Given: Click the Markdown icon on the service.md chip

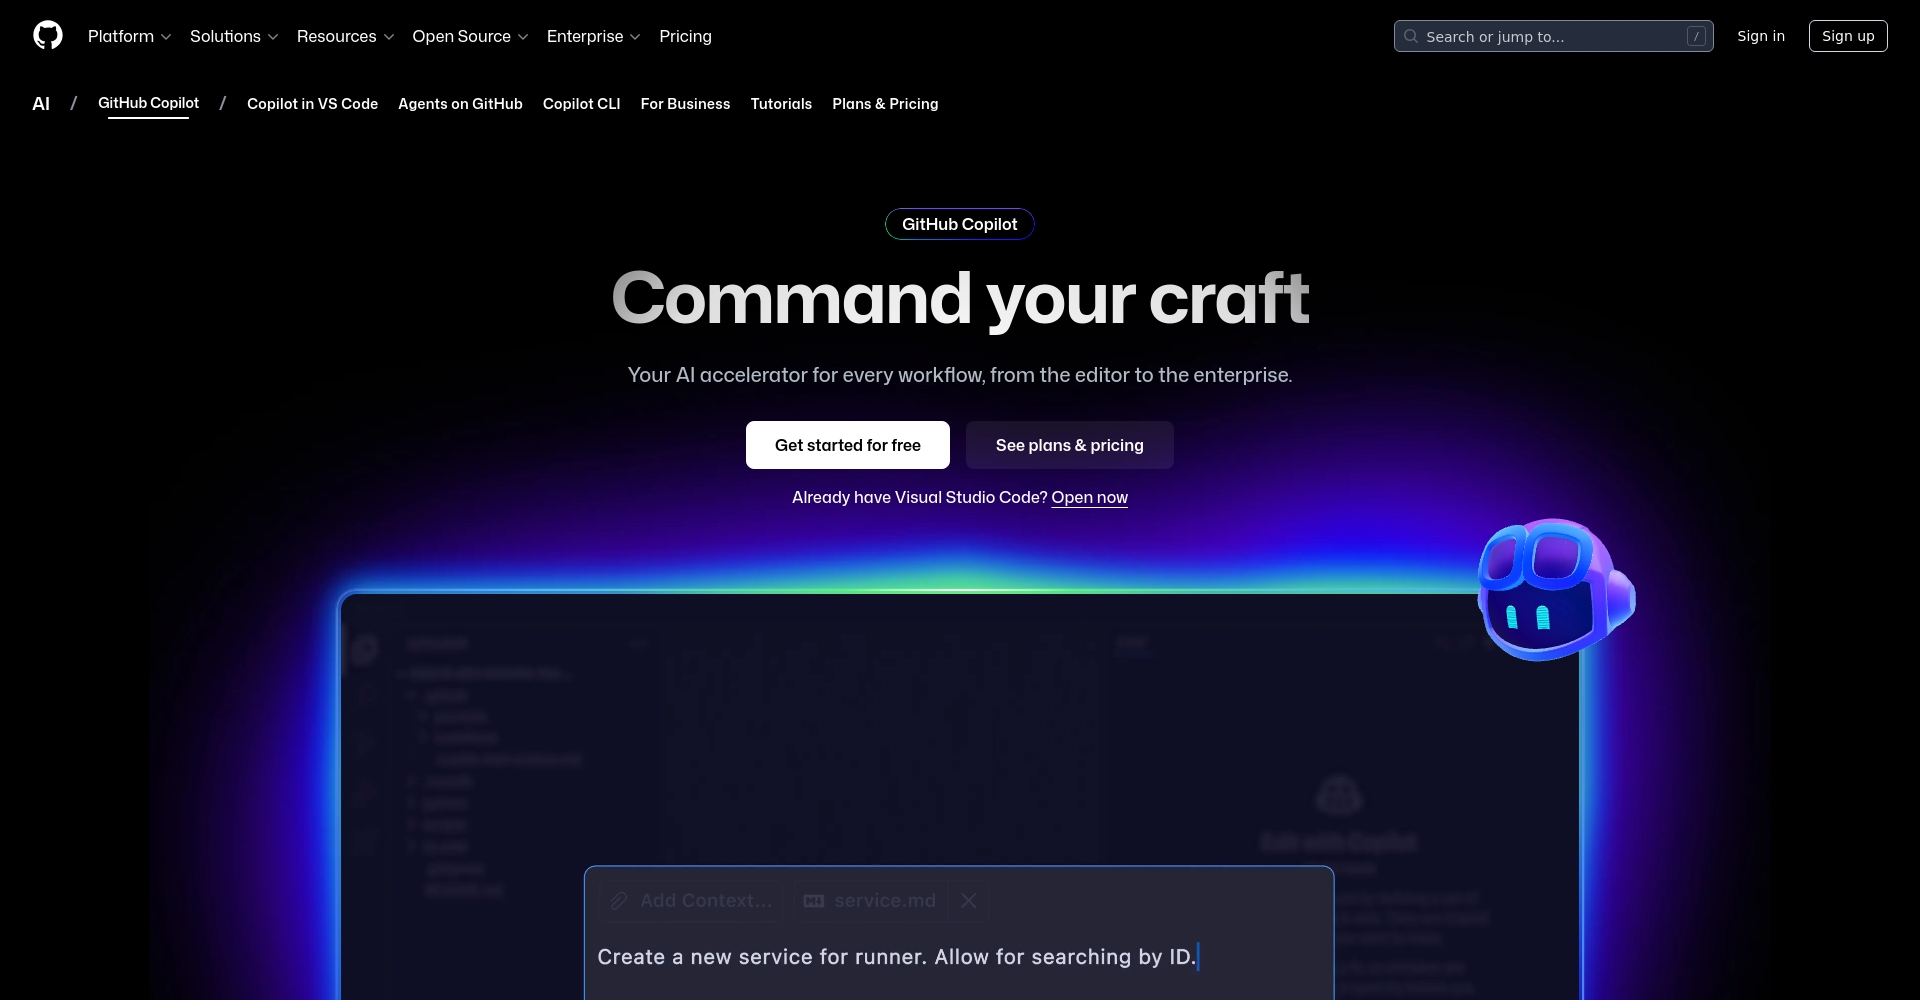Looking at the screenshot, I should click(x=812, y=900).
